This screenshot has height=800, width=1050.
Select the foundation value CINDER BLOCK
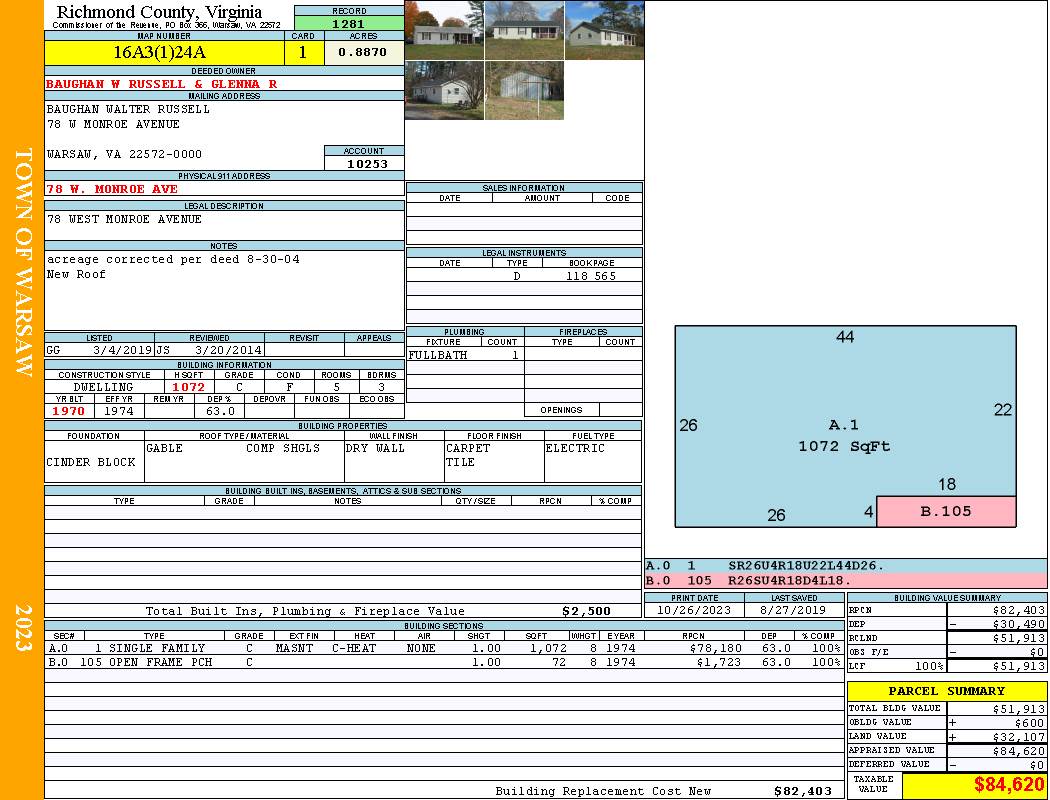pos(90,462)
